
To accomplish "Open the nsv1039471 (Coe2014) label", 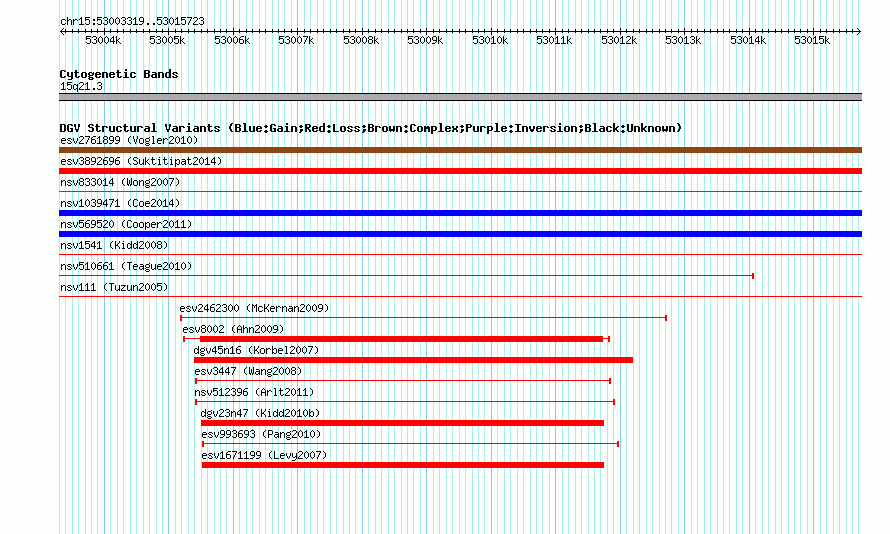I will pyautogui.click(x=120, y=203).
